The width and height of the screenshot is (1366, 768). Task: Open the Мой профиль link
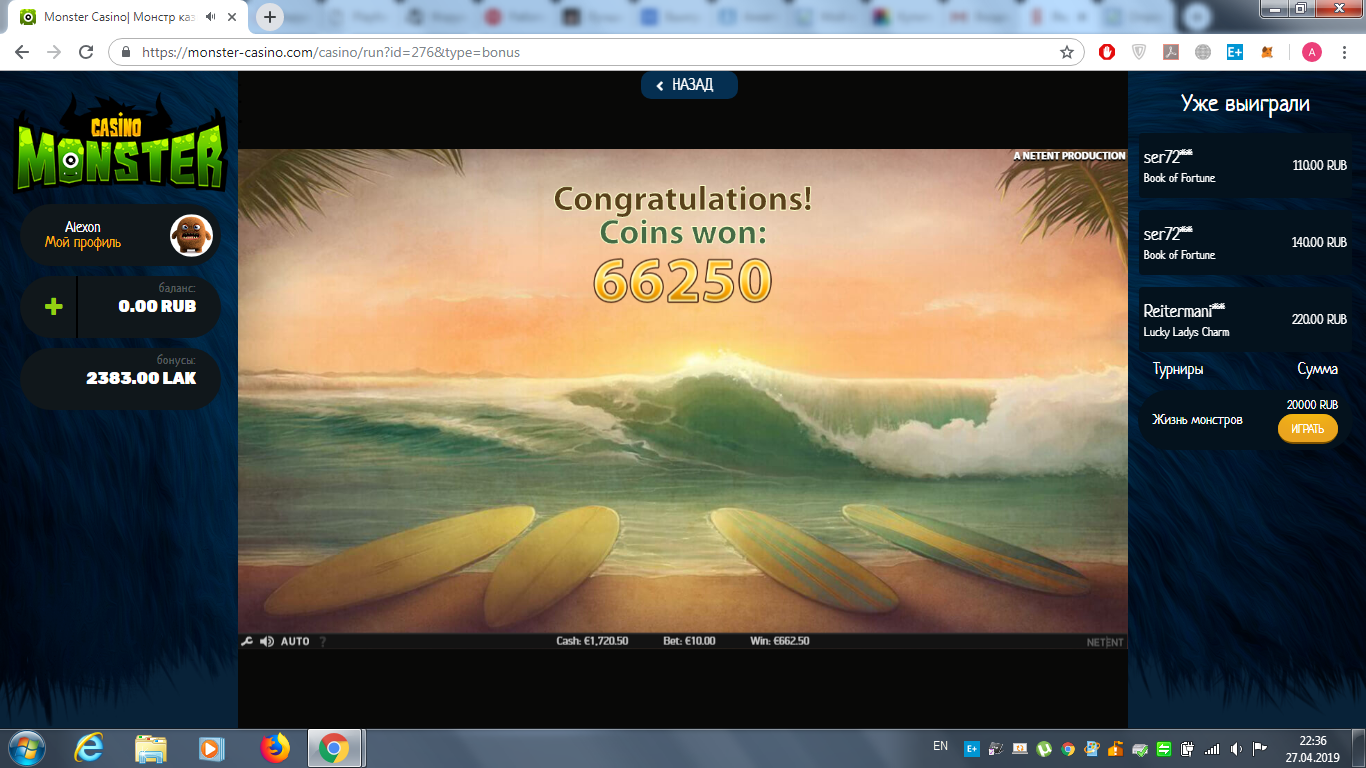(x=83, y=243)
